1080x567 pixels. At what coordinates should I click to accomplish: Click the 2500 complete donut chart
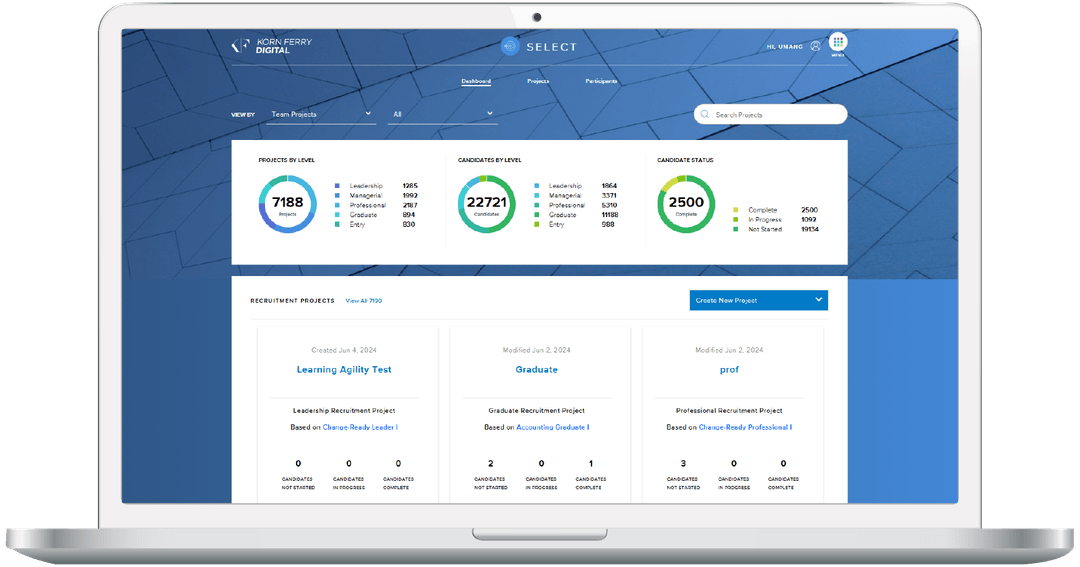coord(686,204)
